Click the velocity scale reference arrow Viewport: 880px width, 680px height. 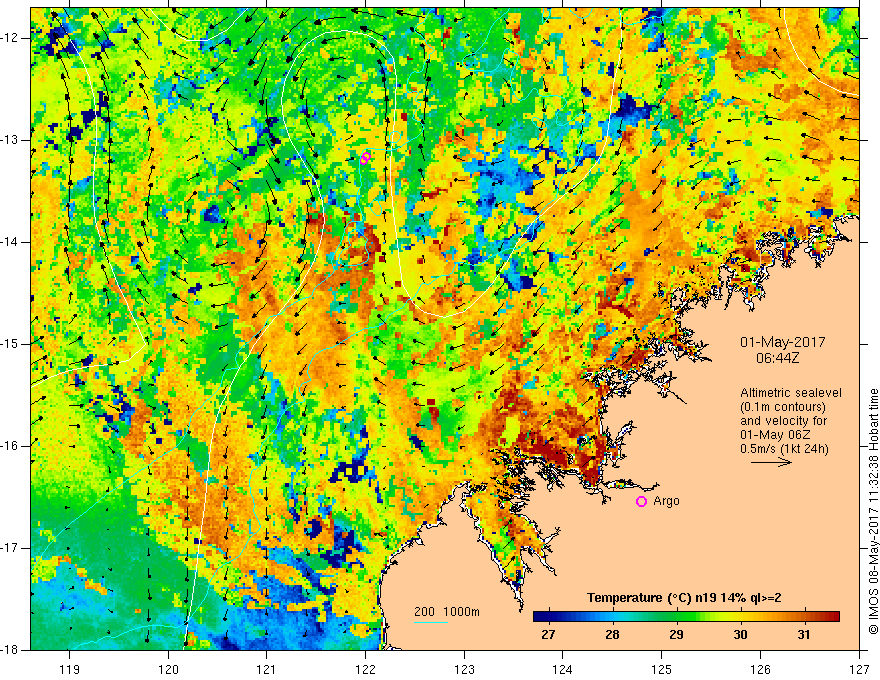771,462
